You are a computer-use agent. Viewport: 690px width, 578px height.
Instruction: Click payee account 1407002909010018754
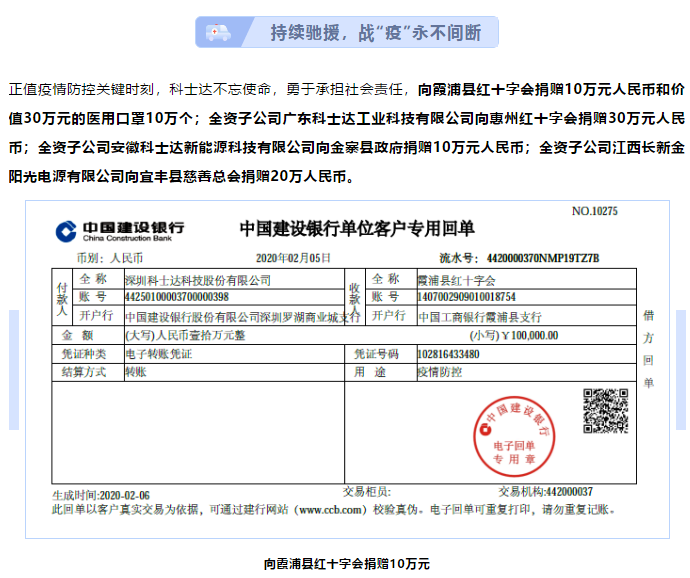pyautogui.click(x=466, y=297)
